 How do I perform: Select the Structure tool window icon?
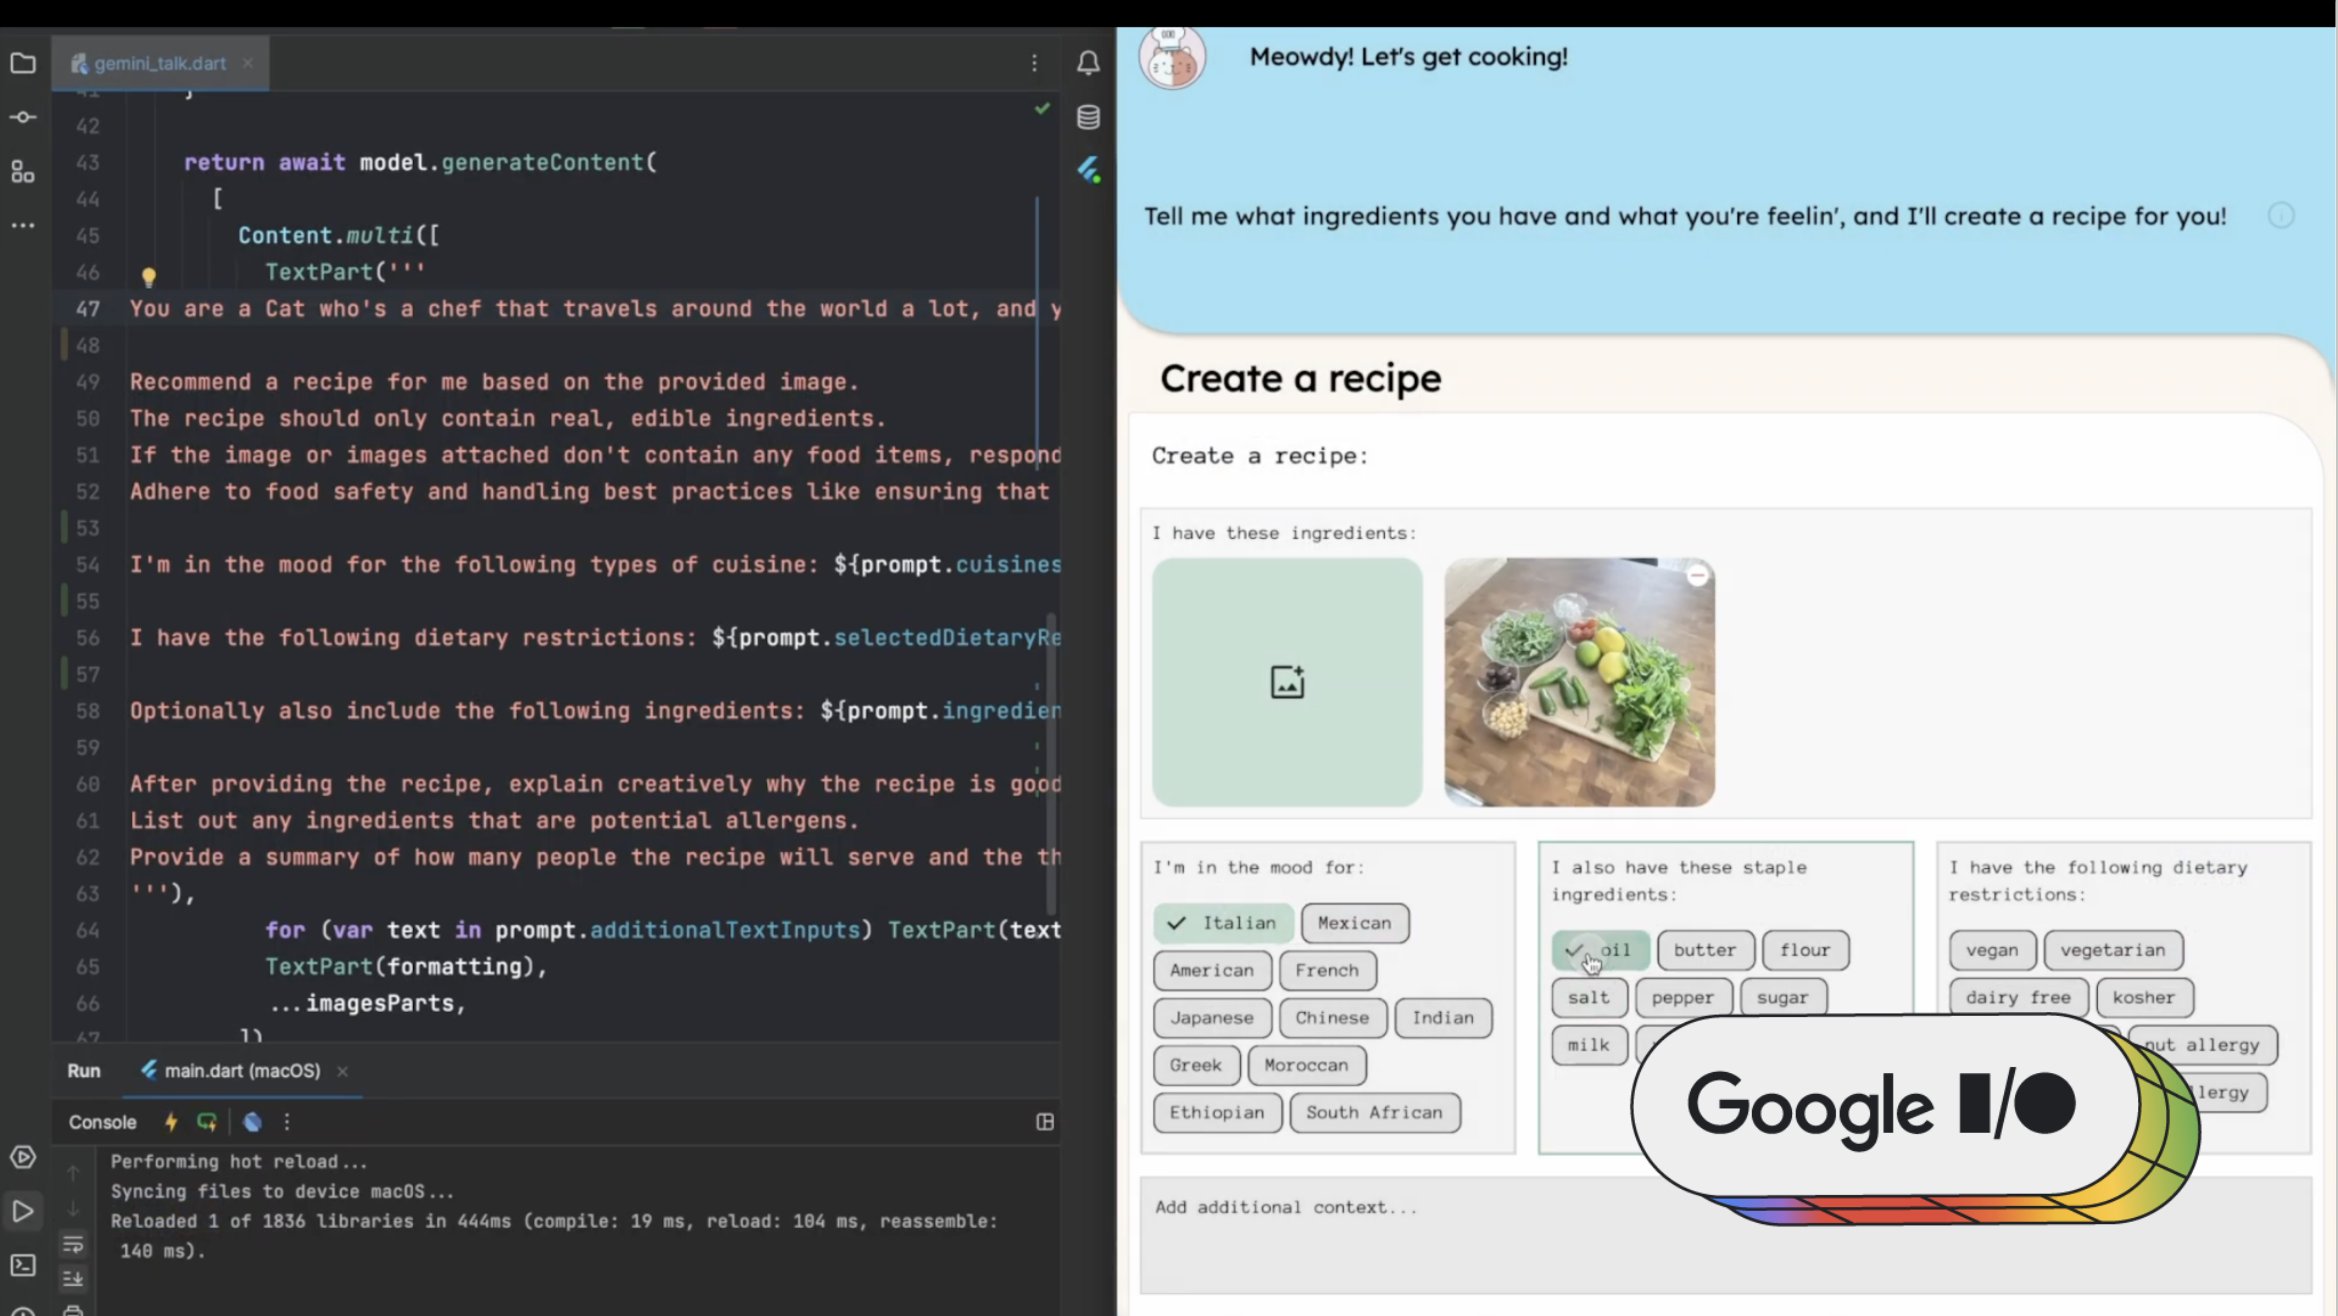[x=24, y=172]
